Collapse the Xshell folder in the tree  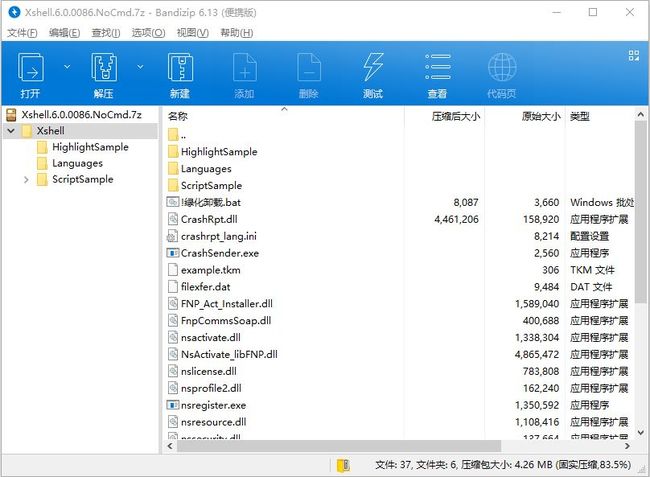point(11,131)
